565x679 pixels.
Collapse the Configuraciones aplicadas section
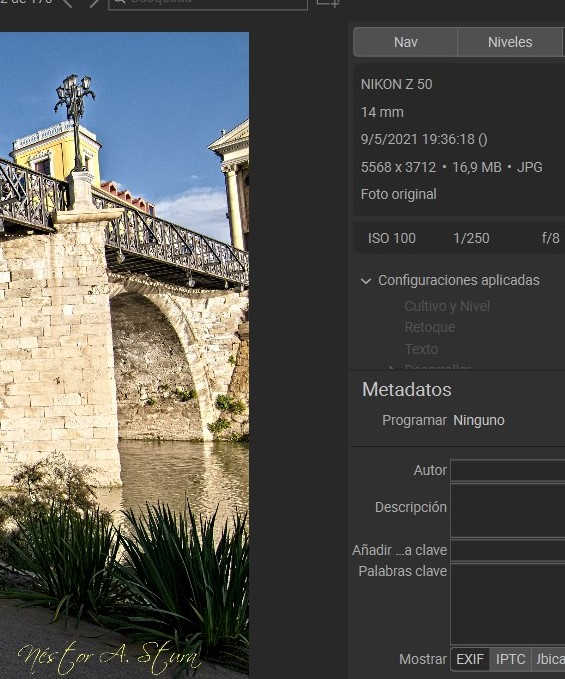click(366, 281)
